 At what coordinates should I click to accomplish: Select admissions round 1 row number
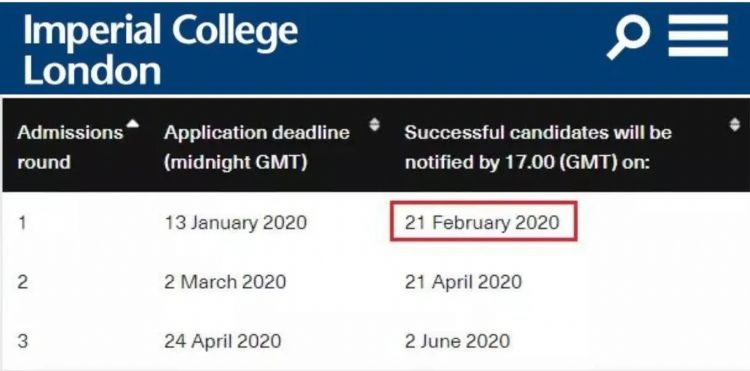tap(22, 223)
